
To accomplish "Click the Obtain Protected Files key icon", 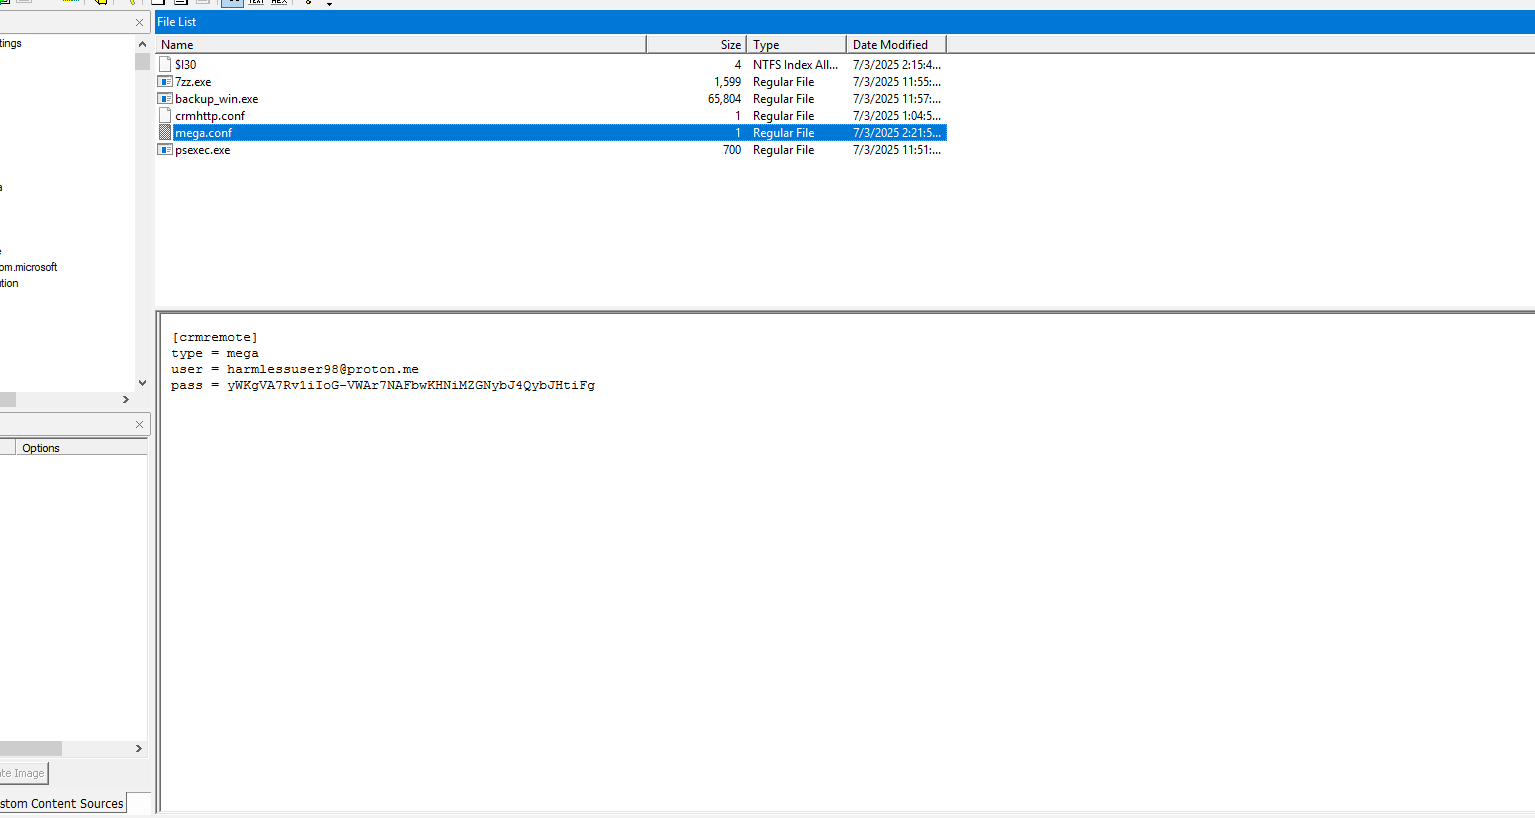I will click(x=133, y=2).
